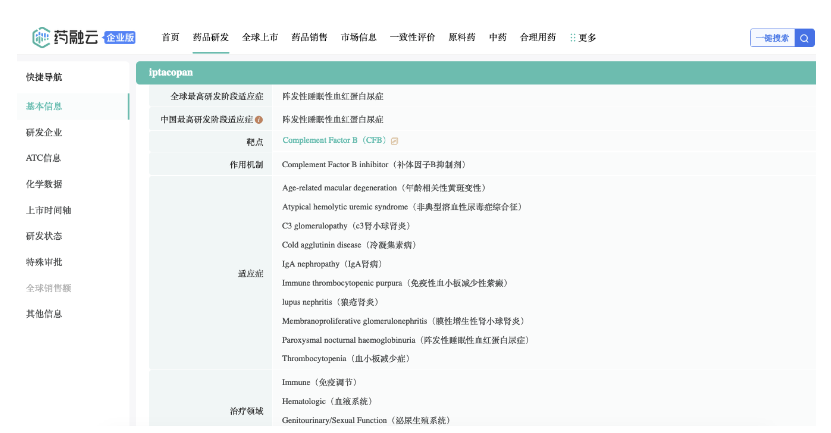831x433 pixels.
Task: Select 基本信息 in quick navigation sidebar
Action: point(45,106)
